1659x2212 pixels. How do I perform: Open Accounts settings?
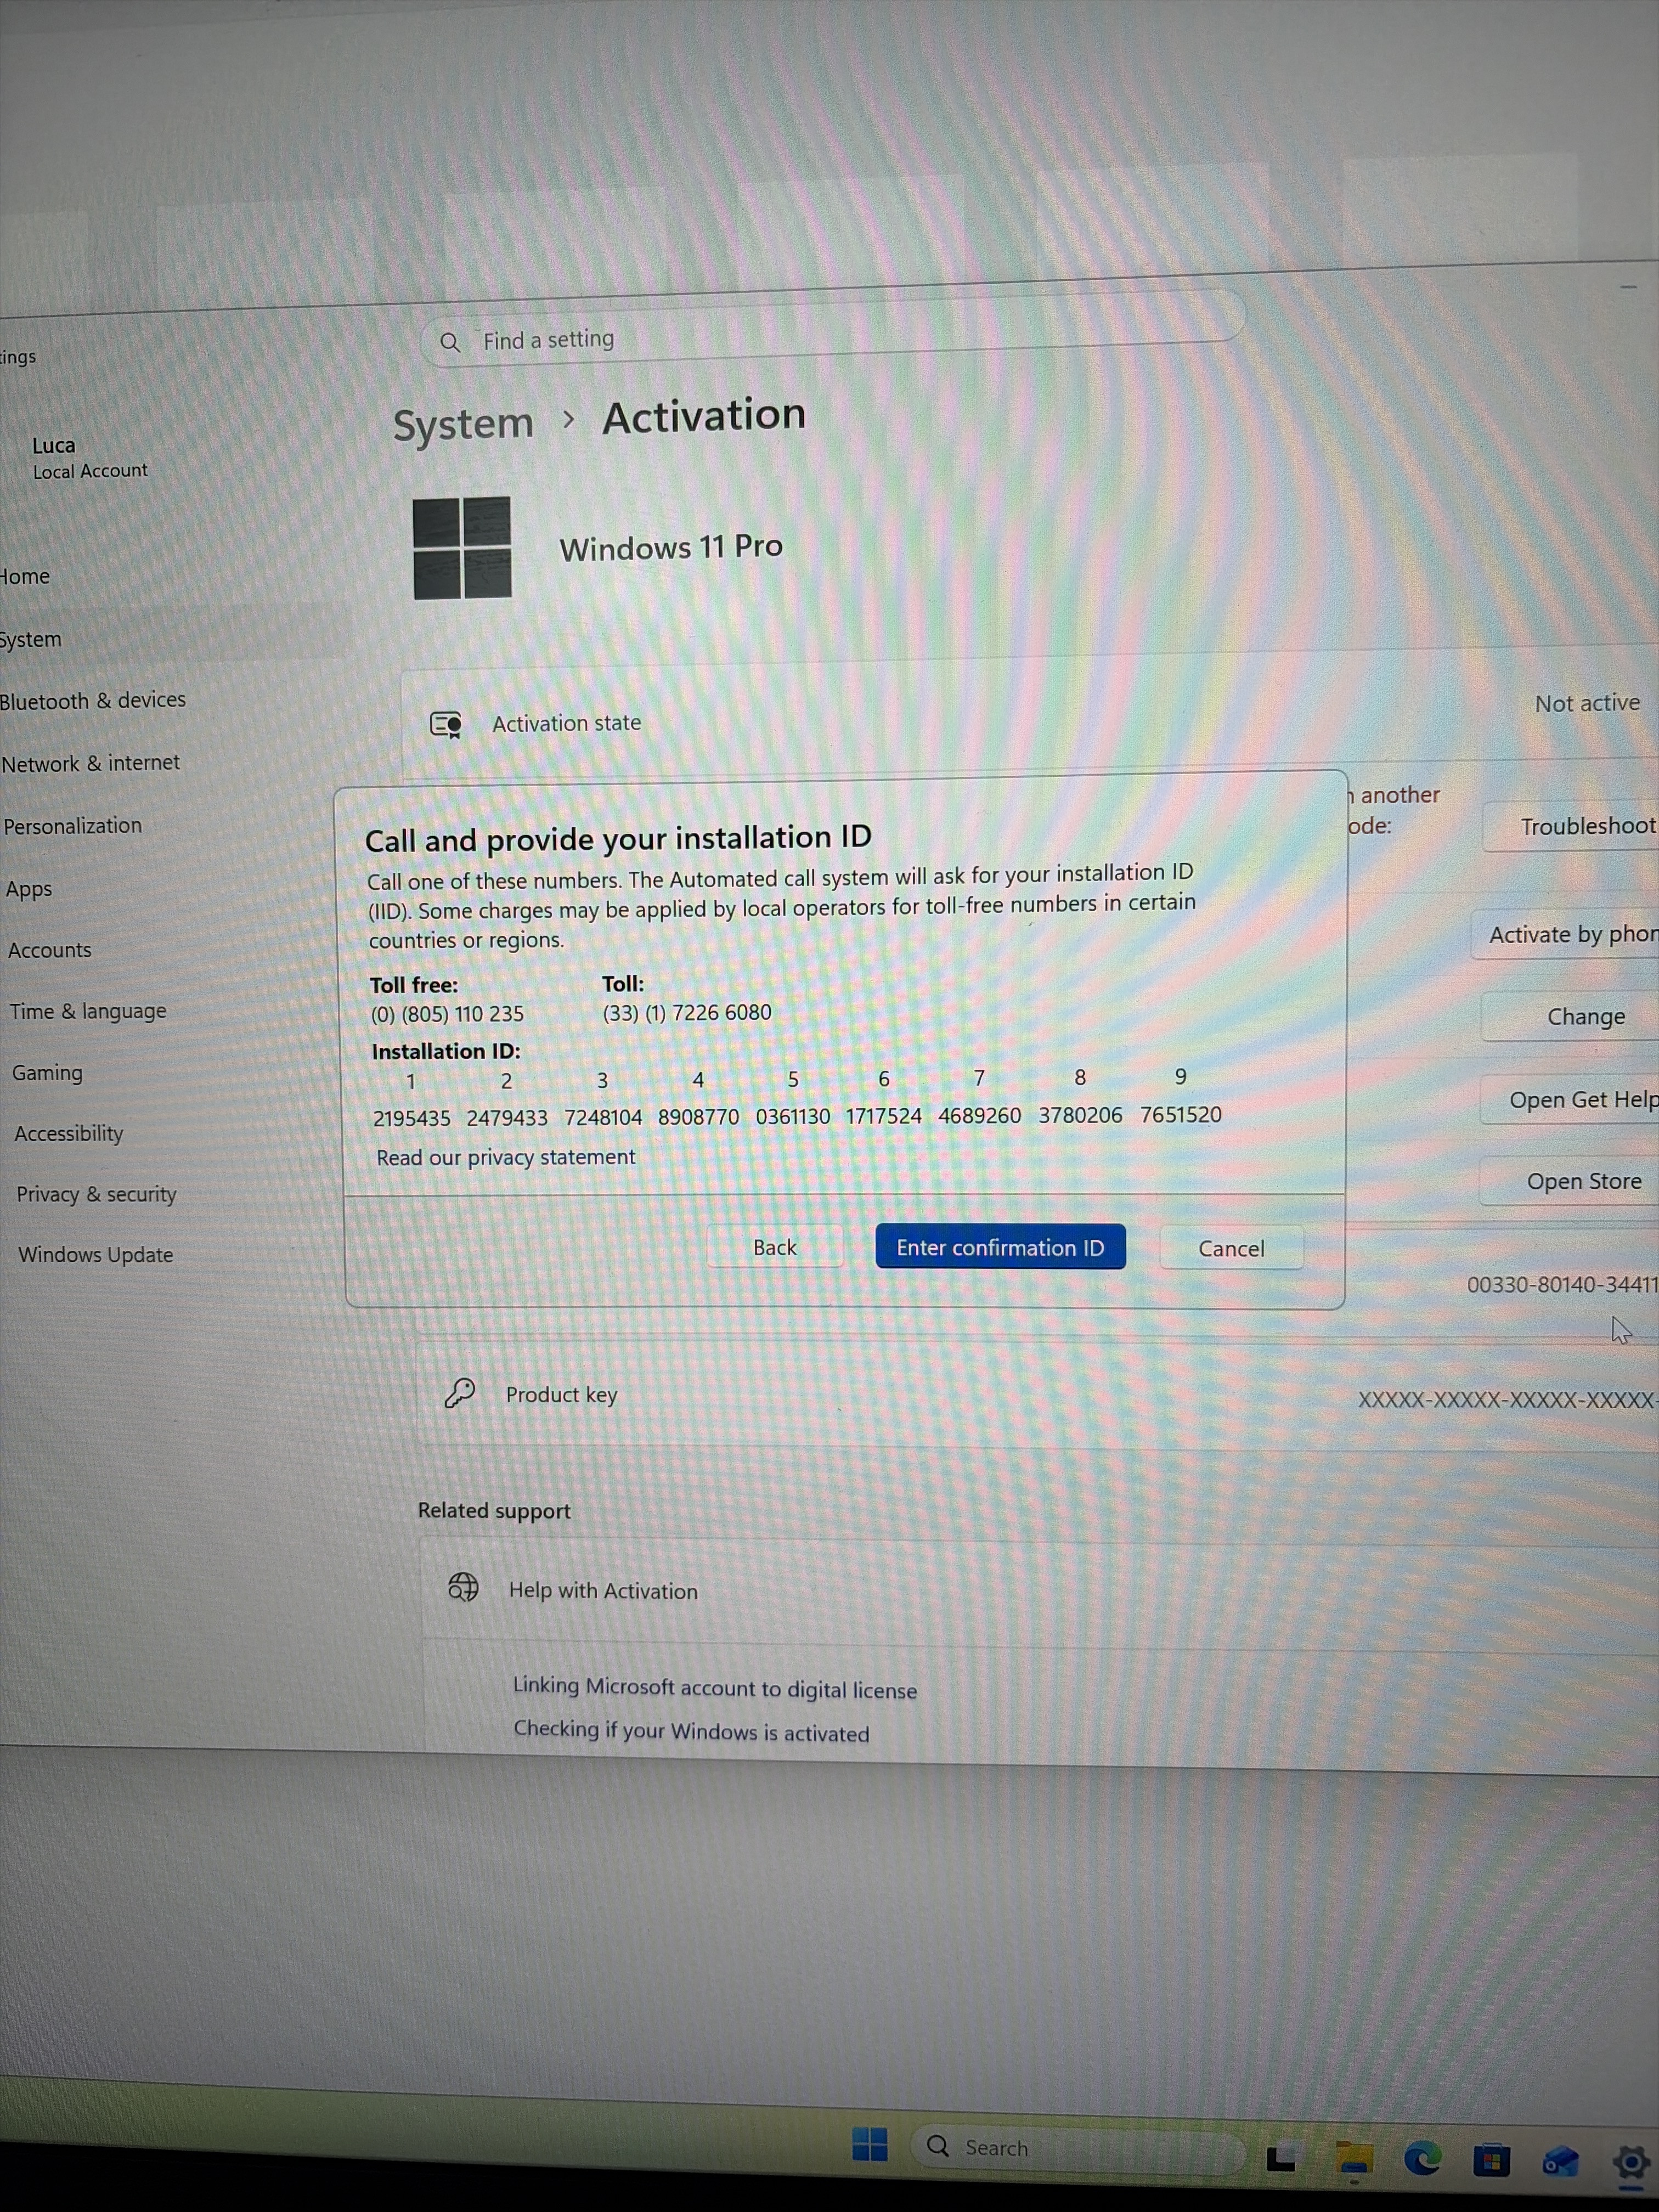(50, 950)
